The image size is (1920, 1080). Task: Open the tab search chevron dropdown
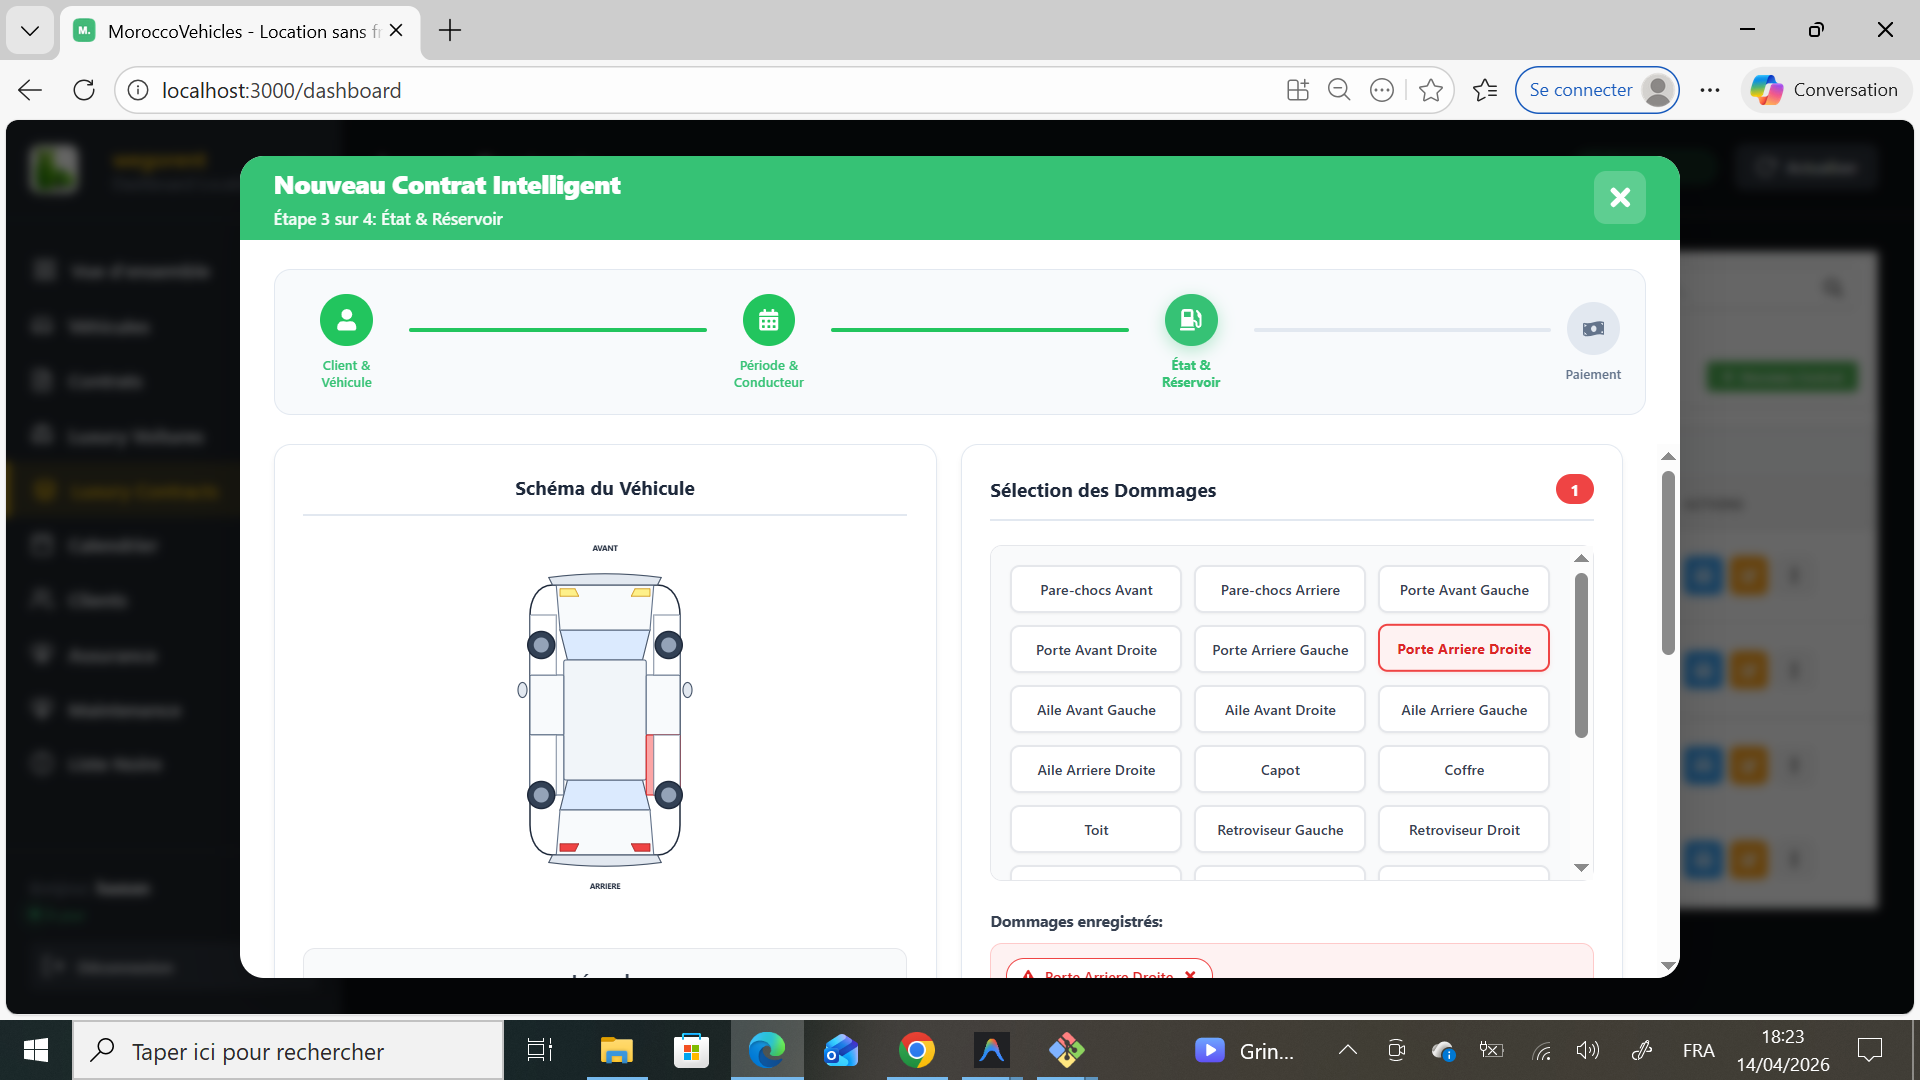click(30, 30)
